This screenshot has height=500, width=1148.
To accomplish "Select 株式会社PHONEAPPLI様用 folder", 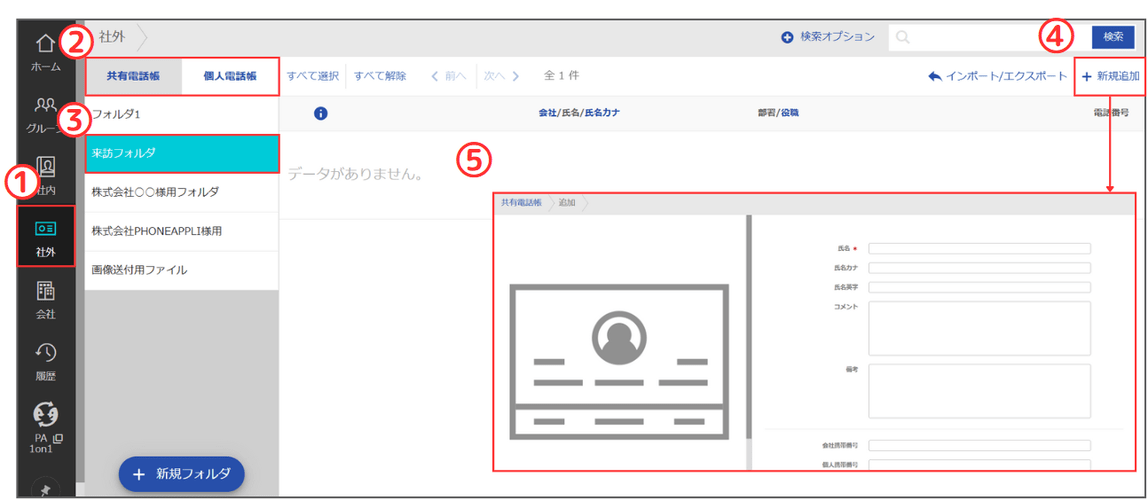I will 182,231.
